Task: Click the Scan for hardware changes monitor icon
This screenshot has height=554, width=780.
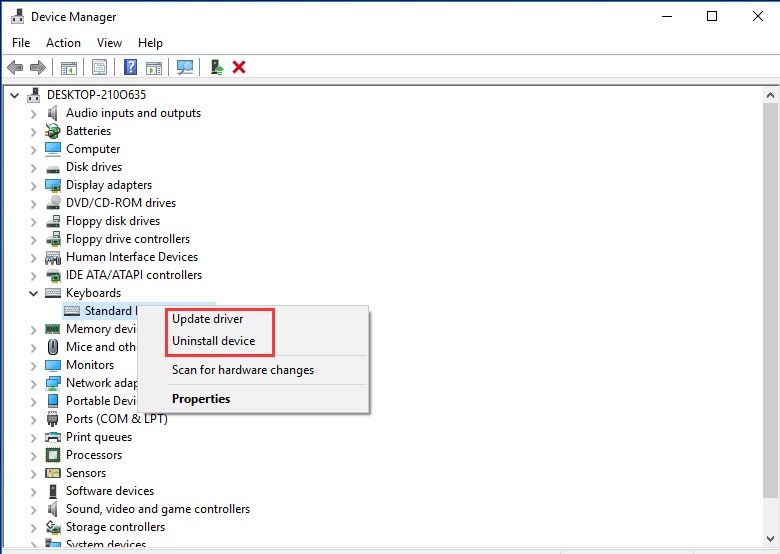Action: pos(185,67)
